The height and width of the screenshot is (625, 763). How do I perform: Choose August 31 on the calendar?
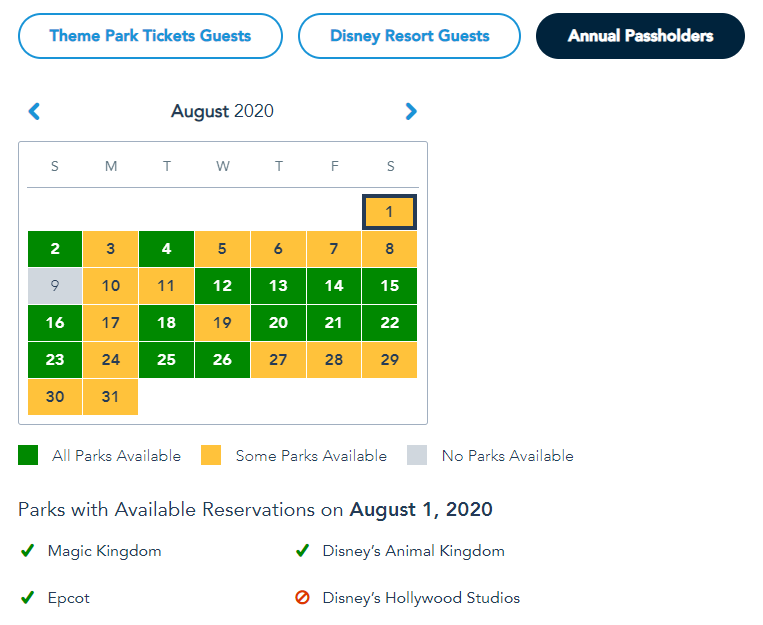click(111, 397)
